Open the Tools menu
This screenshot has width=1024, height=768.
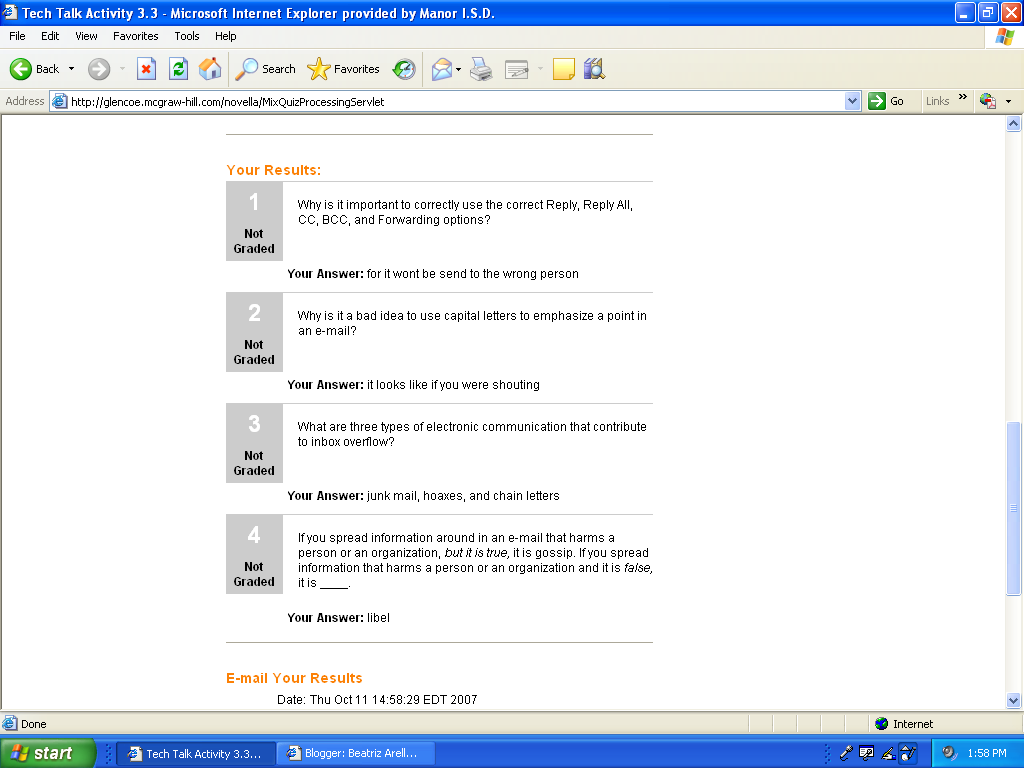click(187, 36)
